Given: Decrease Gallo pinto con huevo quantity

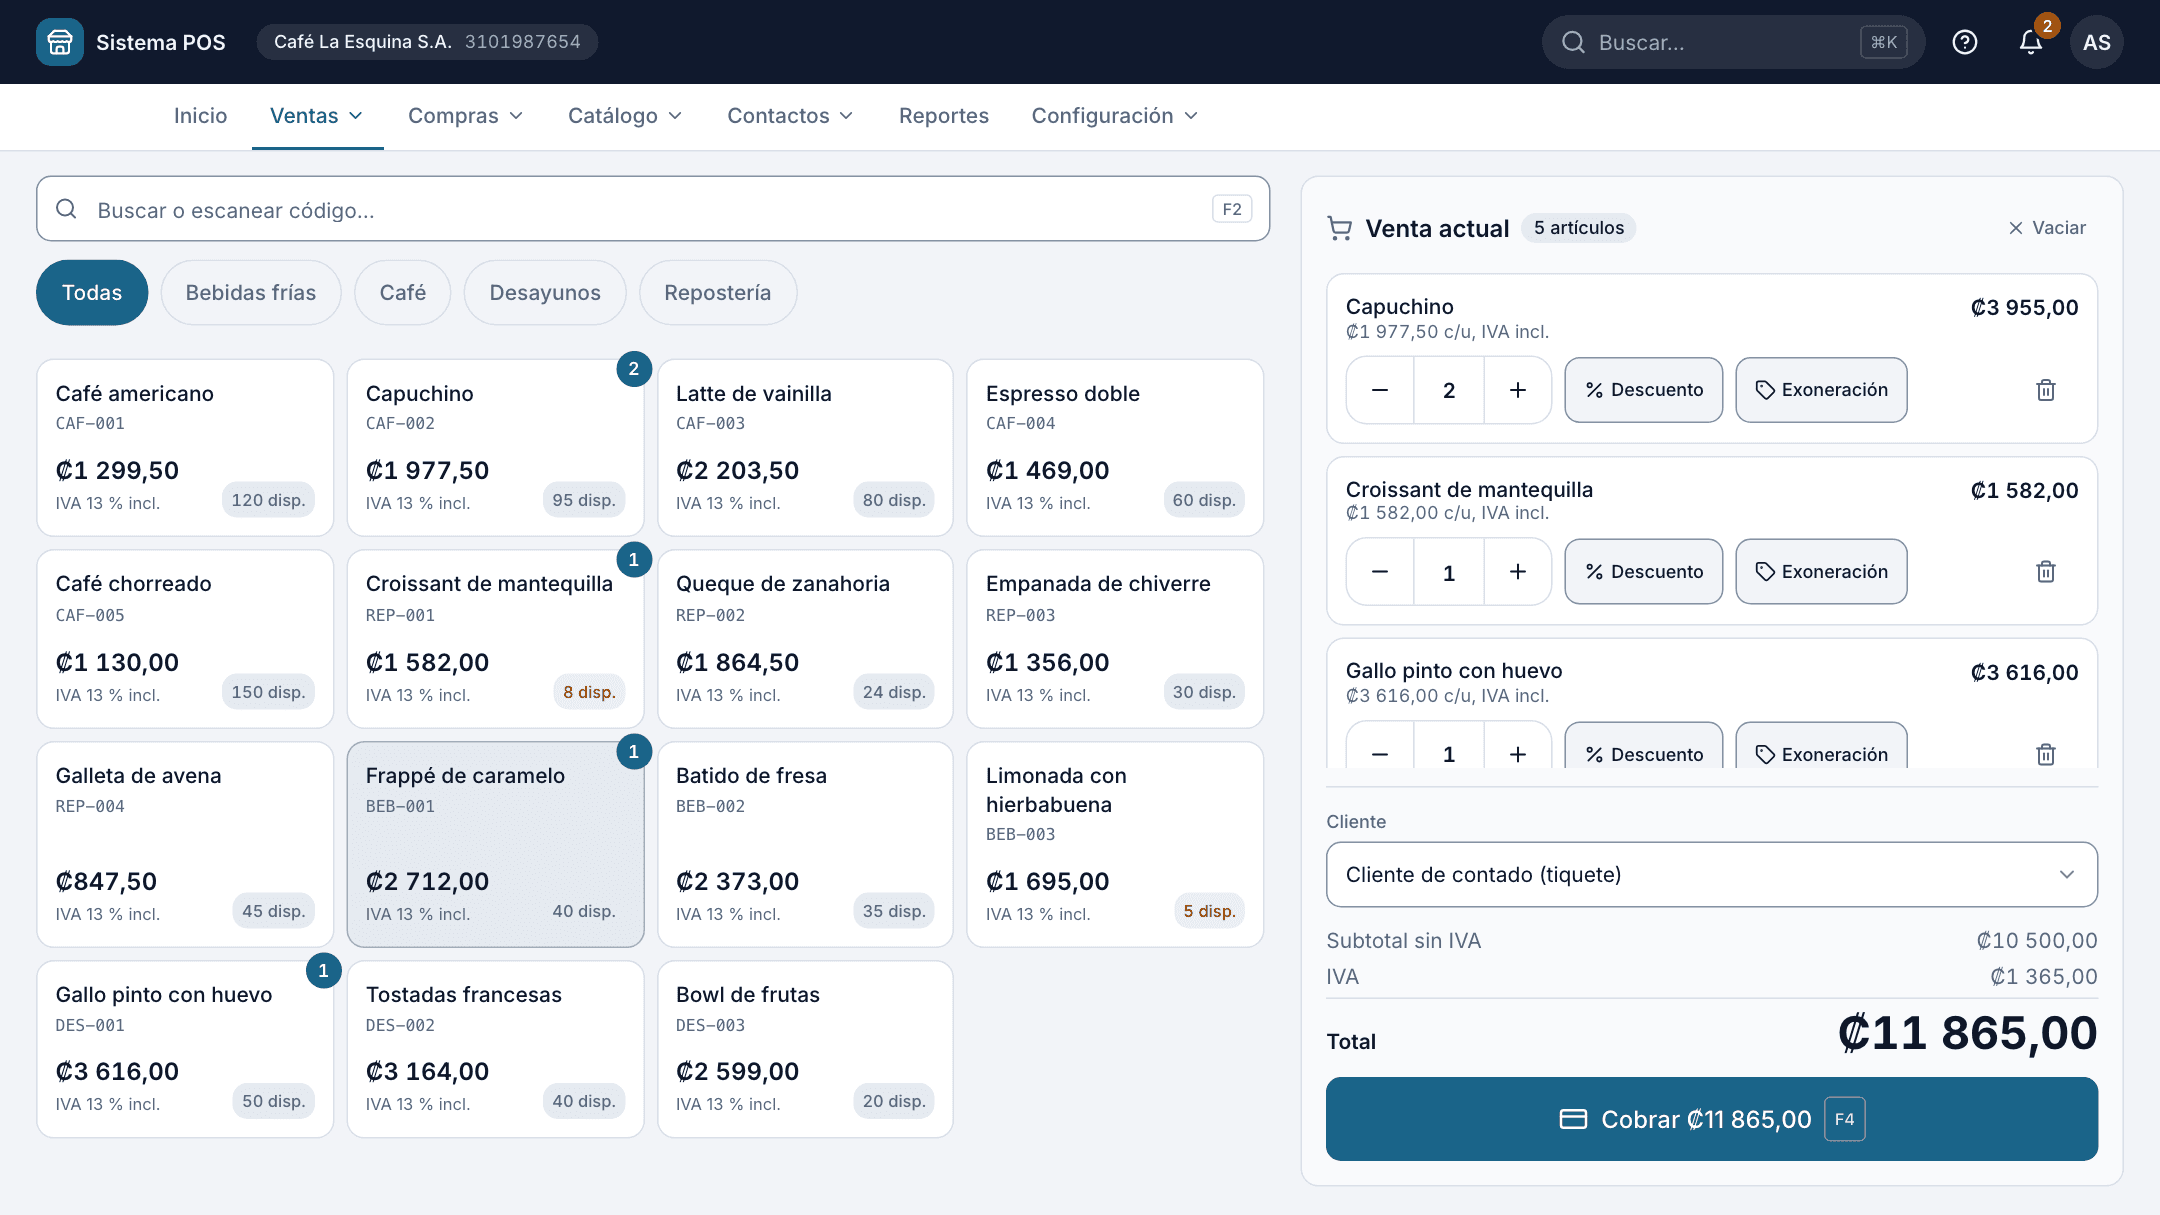Looking at the screenshot, I should tap(1380, 754).
